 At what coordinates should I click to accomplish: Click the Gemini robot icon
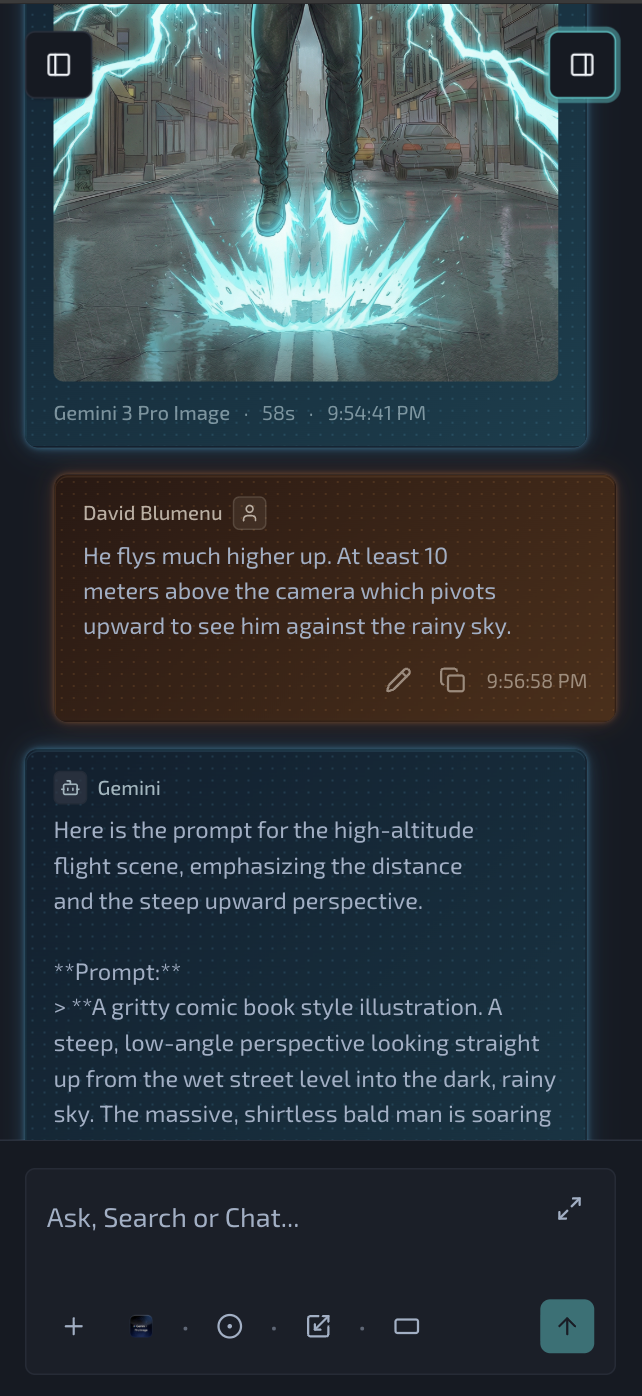tap(70, 788)
